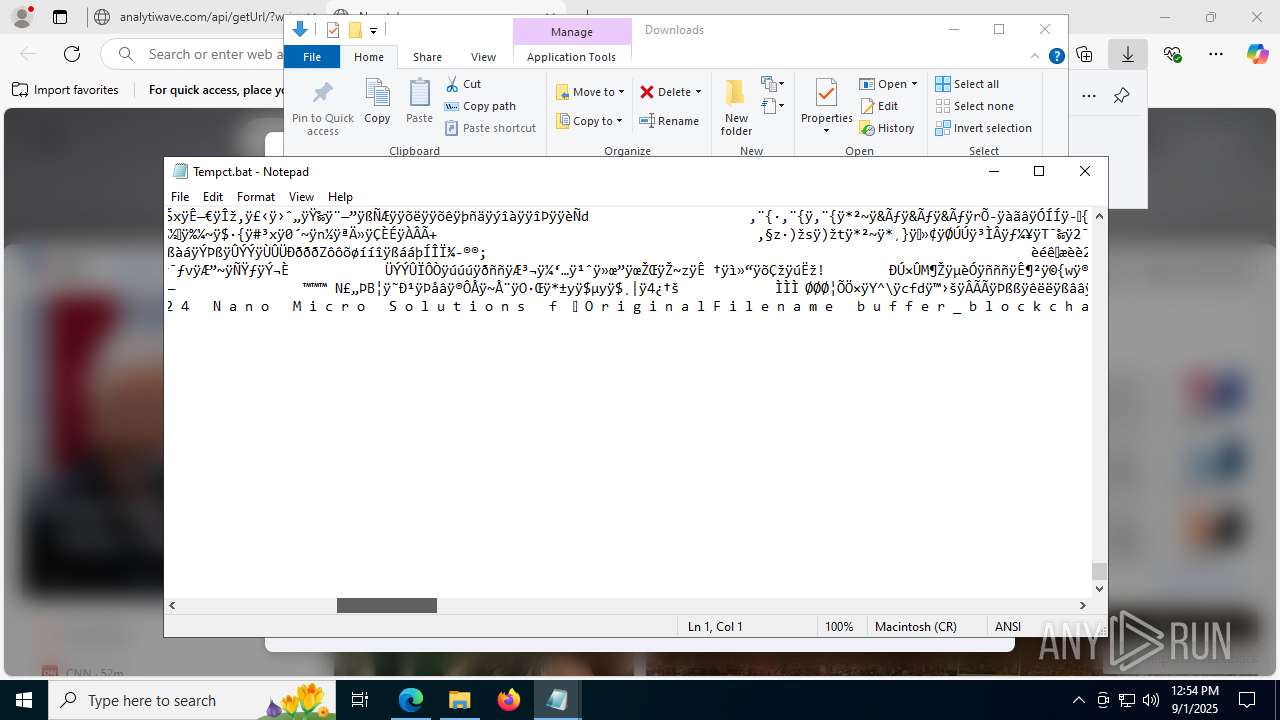Pin the Edge downloads flyout
The image size is (1280, 720).
1122,95
